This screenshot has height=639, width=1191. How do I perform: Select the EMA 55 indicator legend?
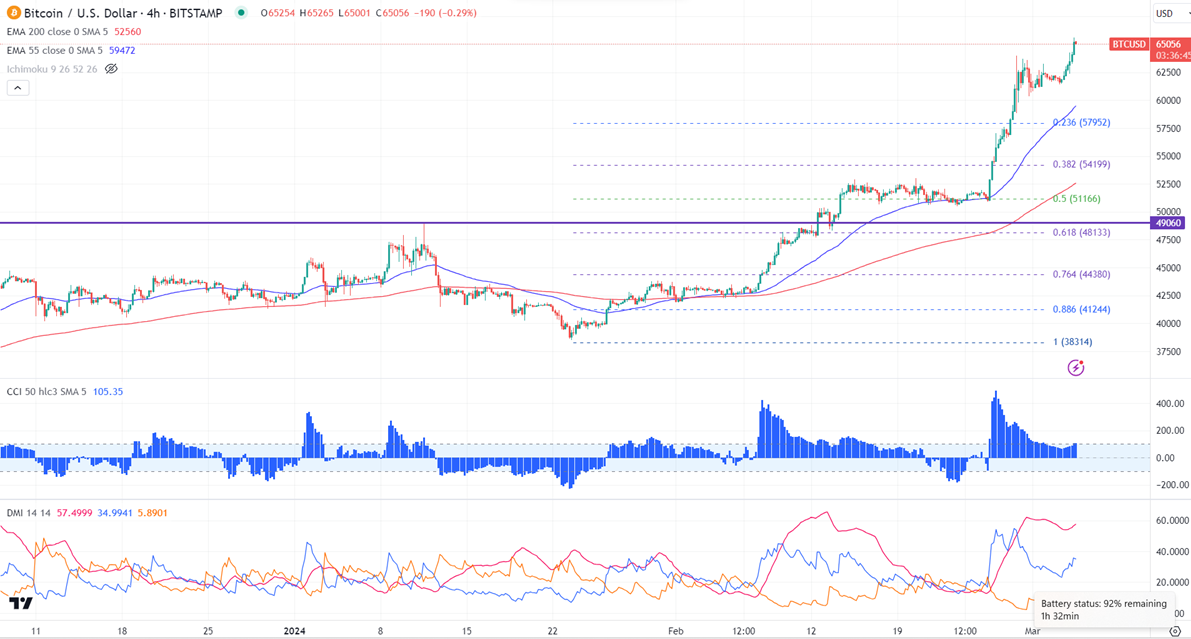click(x=55, y=50)
